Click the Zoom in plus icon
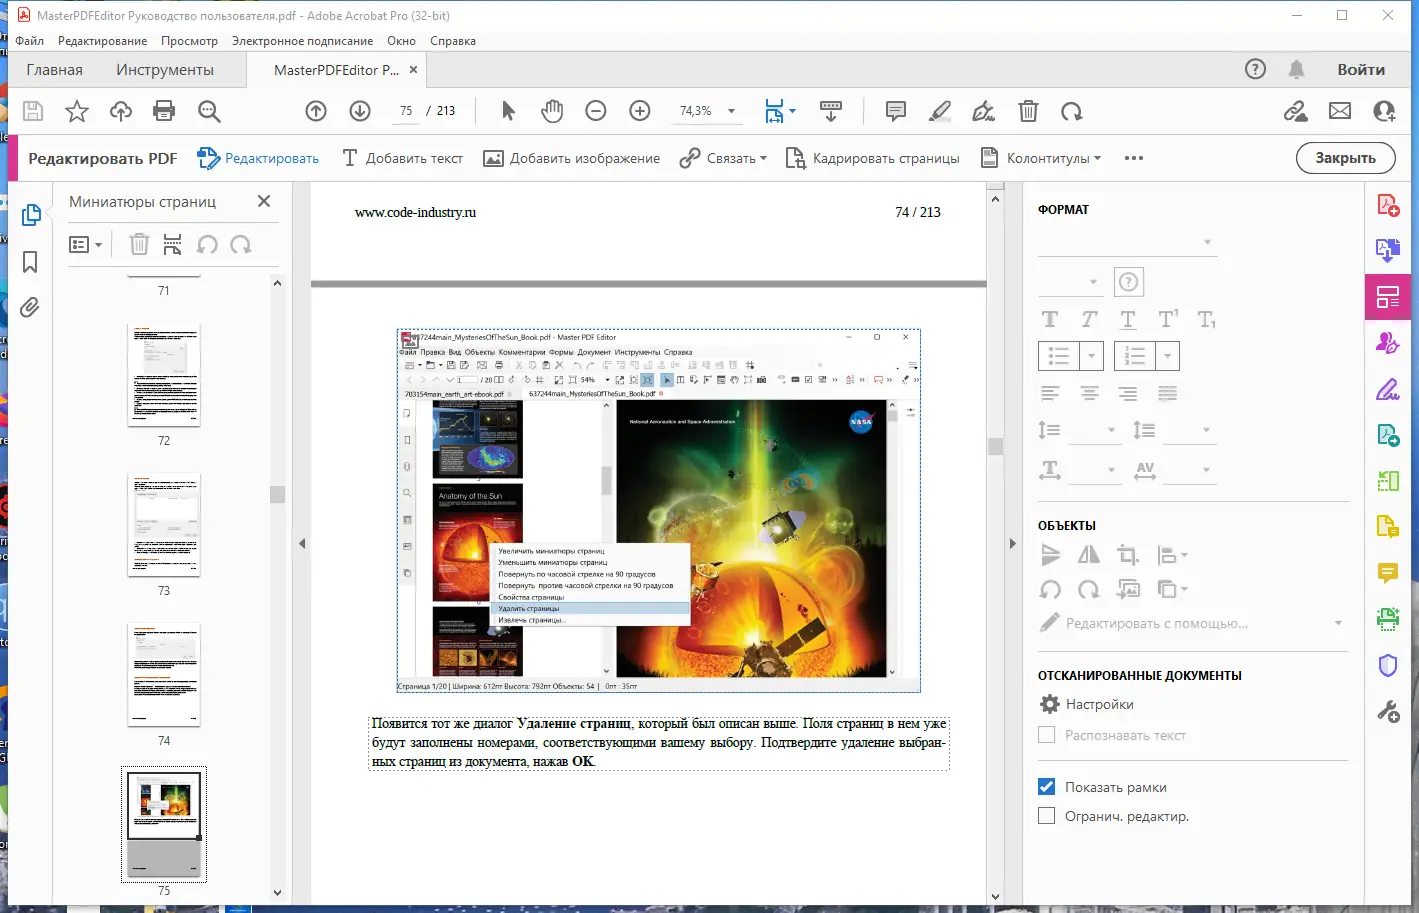This screenshot has height=913, width=1419. 640,111
